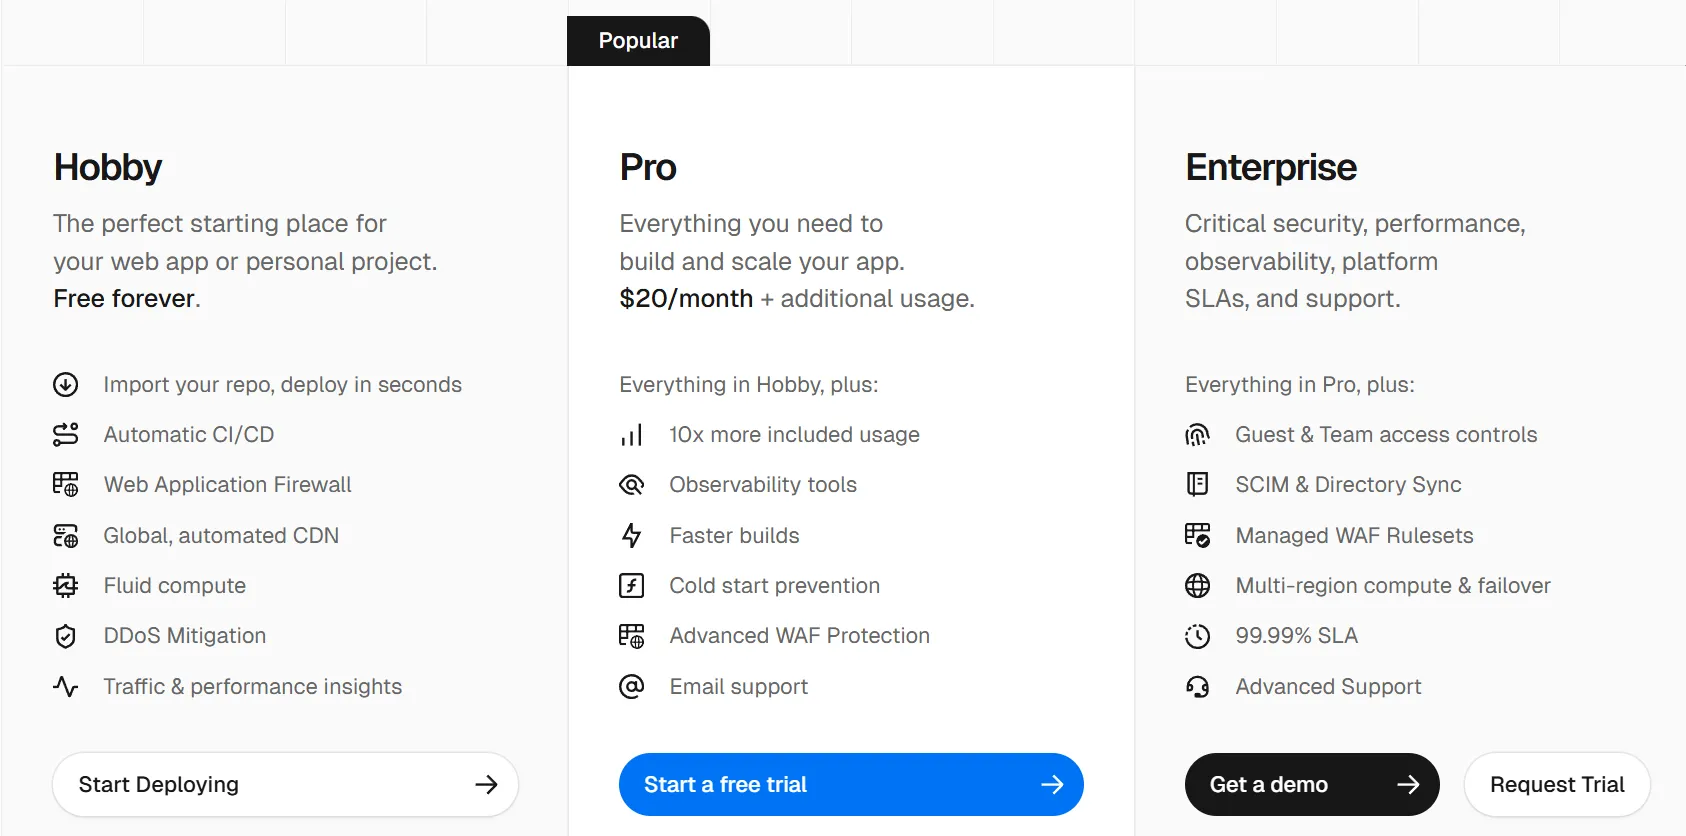Click the Advanced Support headset icon
Viewport: 1686px width, 836px height.
click(1197, 687)
